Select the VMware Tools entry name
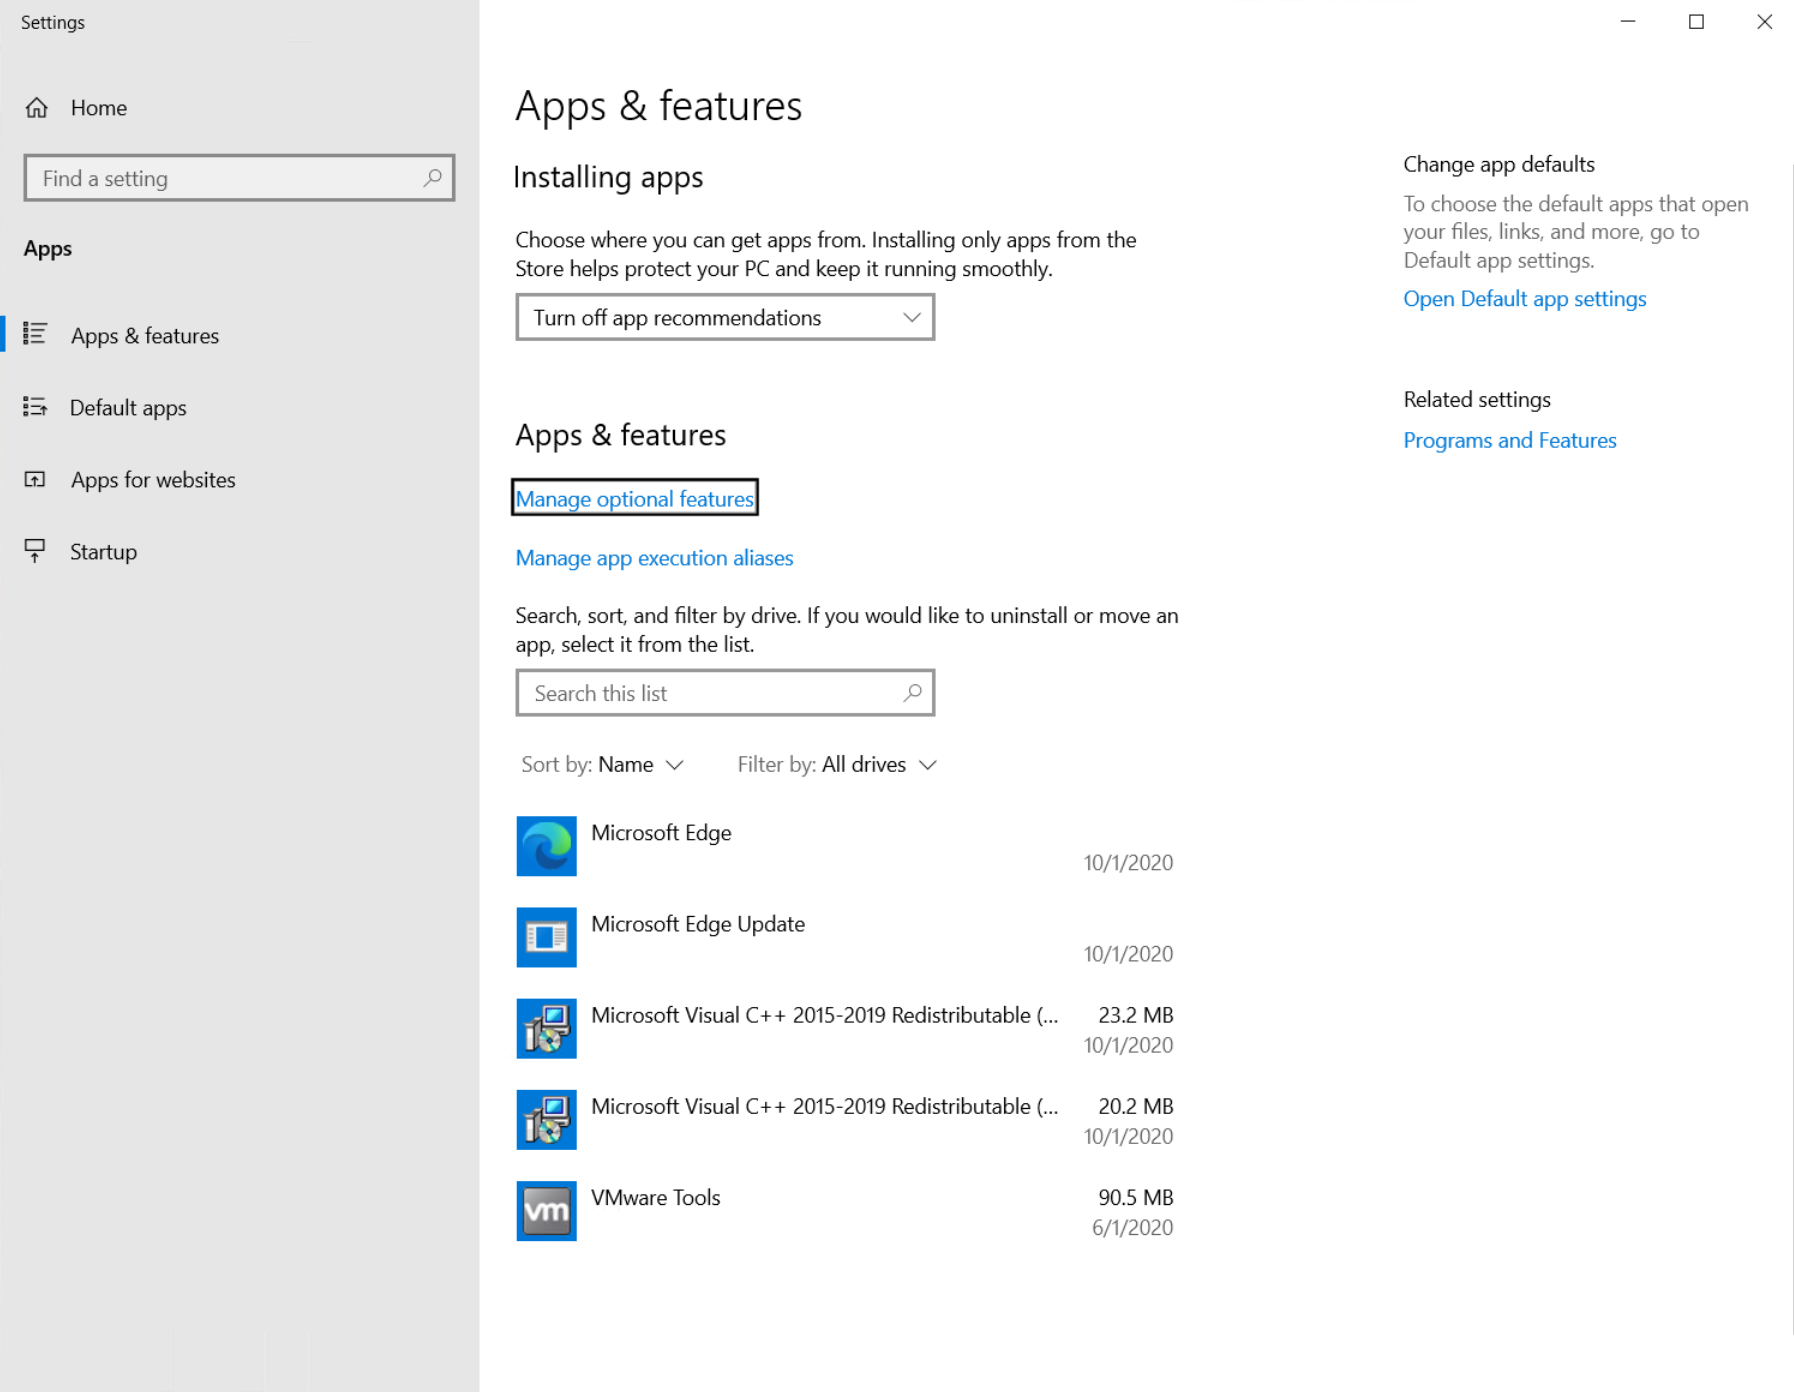This screenshot has width=1794, height=1392. click(656, 1198)
